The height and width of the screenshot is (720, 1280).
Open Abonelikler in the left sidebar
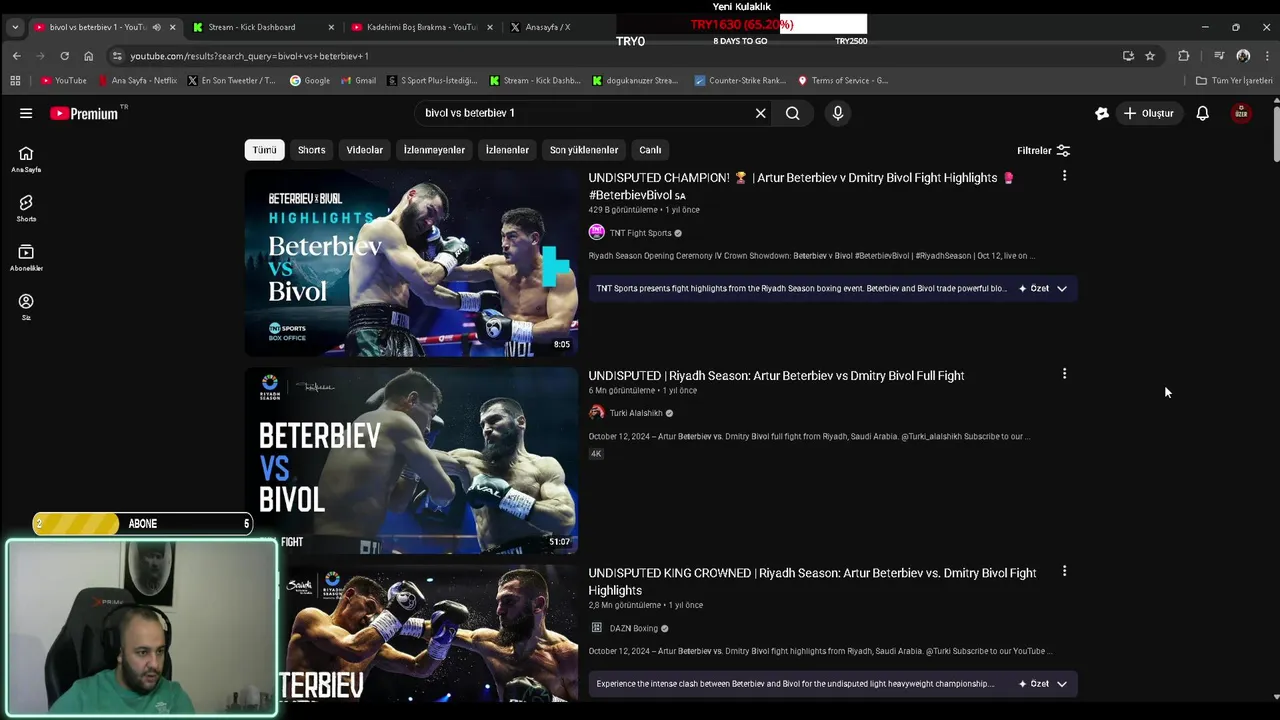[26, 258]
